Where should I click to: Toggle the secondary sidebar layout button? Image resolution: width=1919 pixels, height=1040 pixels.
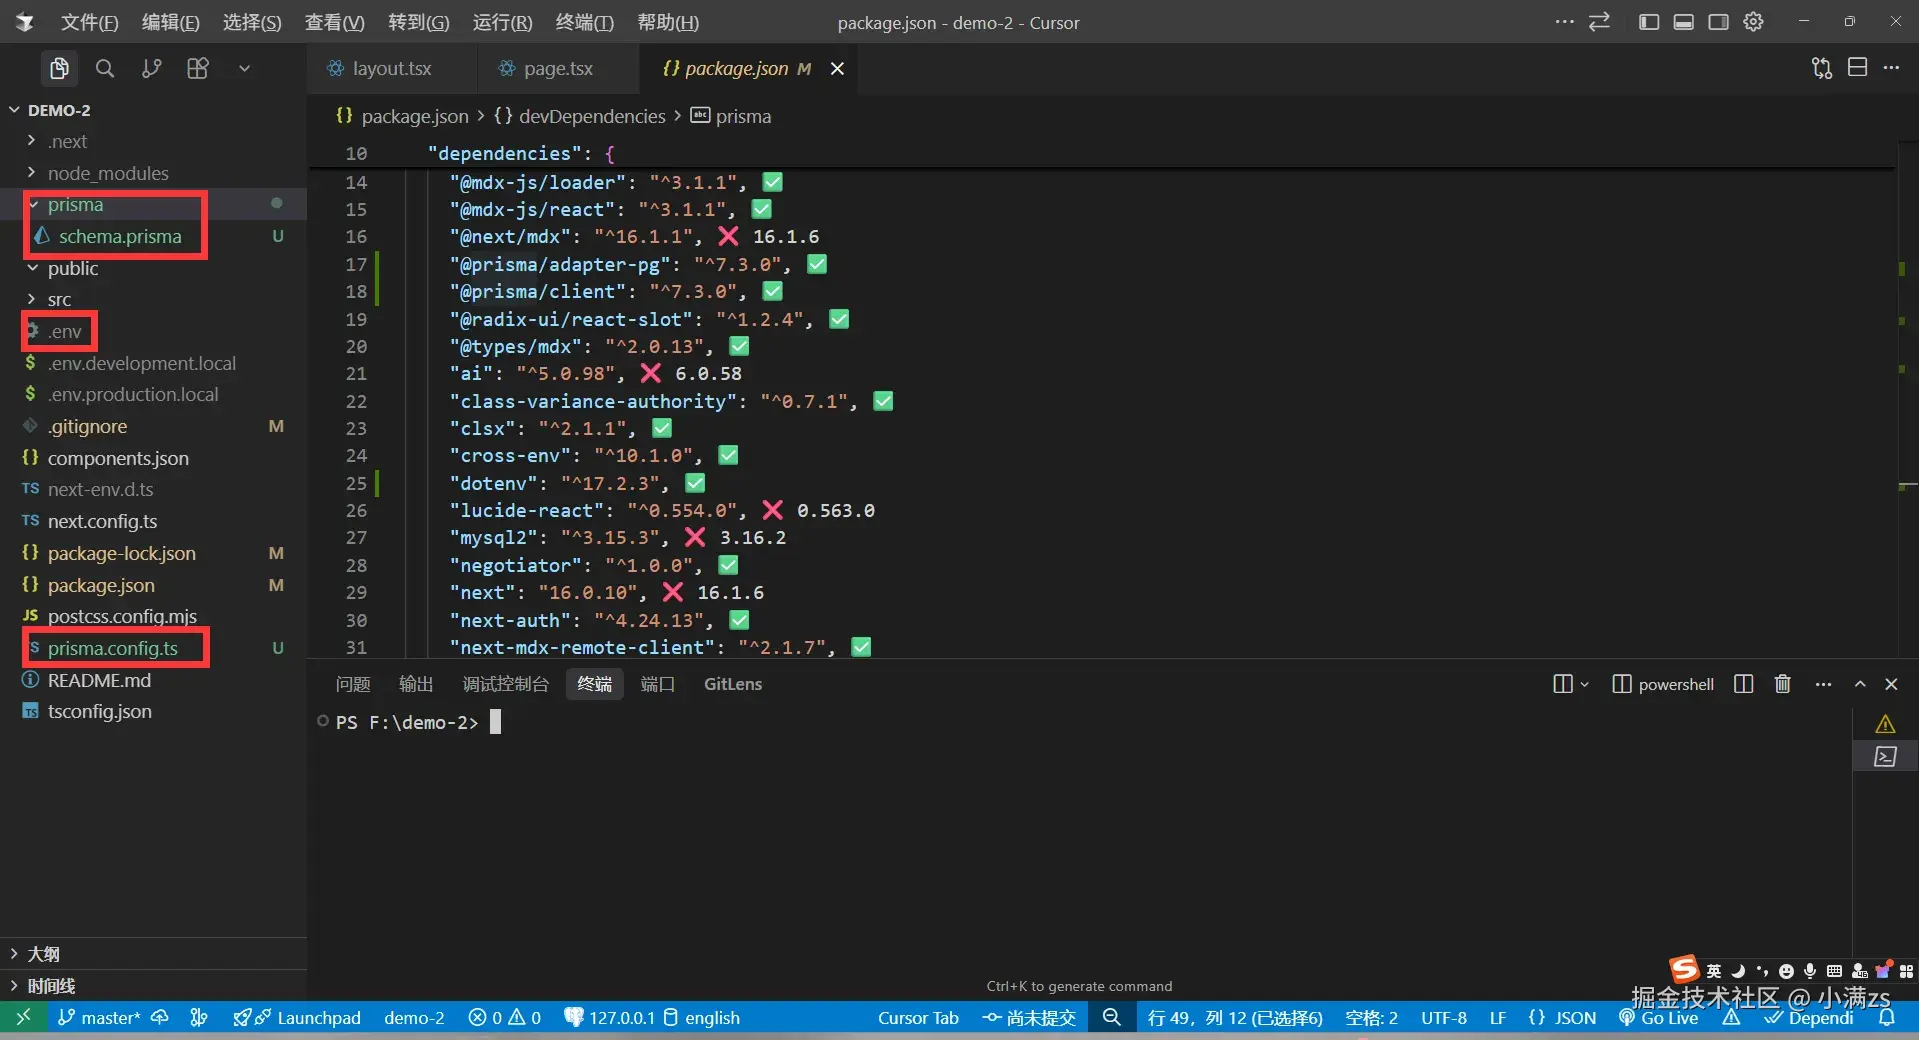[1719, 22]
